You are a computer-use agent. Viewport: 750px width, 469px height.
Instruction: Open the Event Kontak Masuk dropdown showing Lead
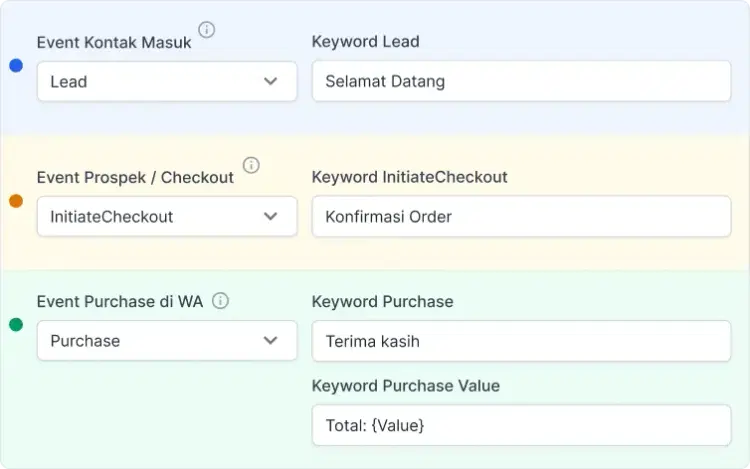[x=167, y=81]
